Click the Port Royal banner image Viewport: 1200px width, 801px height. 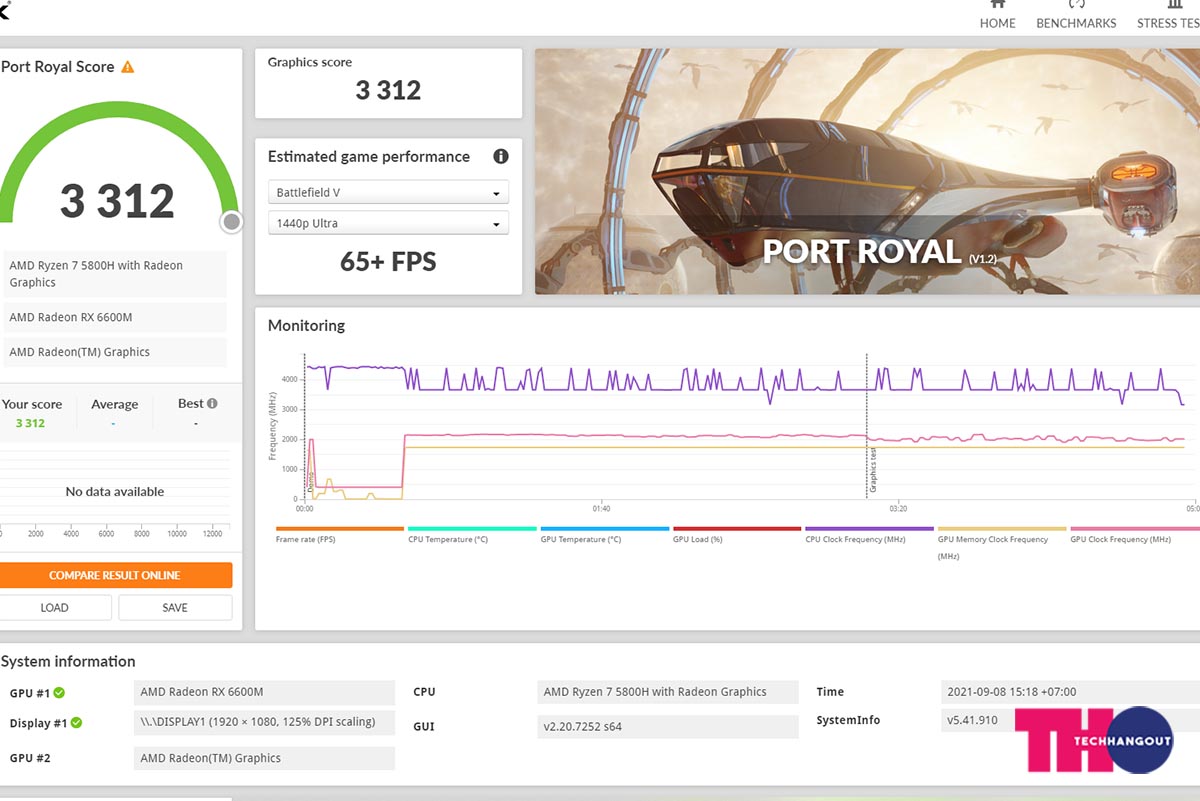click(867, 171)
